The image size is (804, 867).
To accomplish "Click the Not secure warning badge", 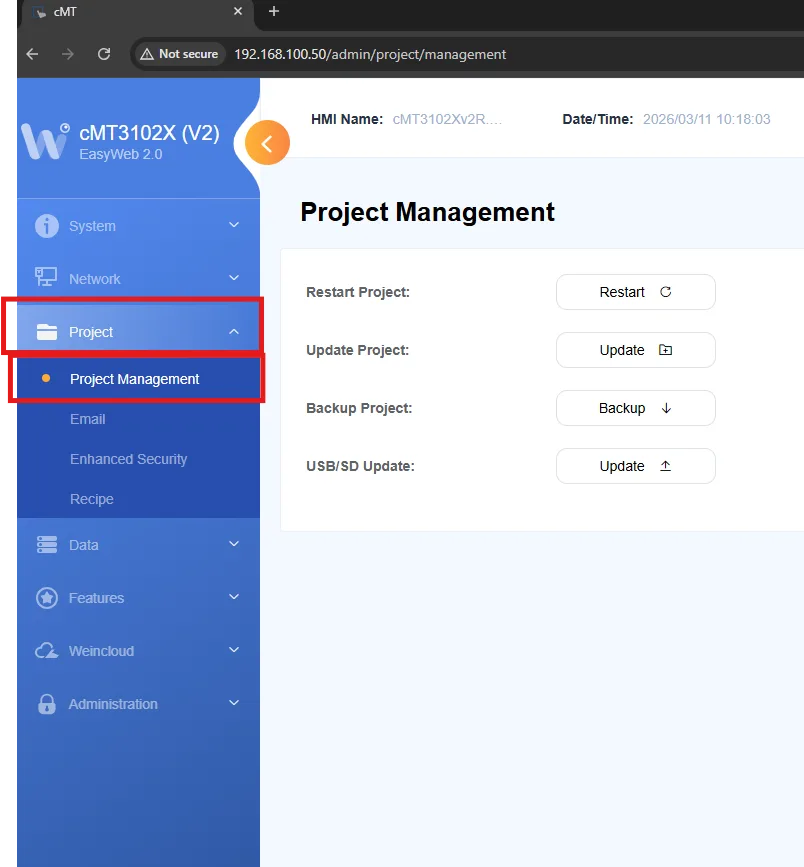I will point(179,54).
